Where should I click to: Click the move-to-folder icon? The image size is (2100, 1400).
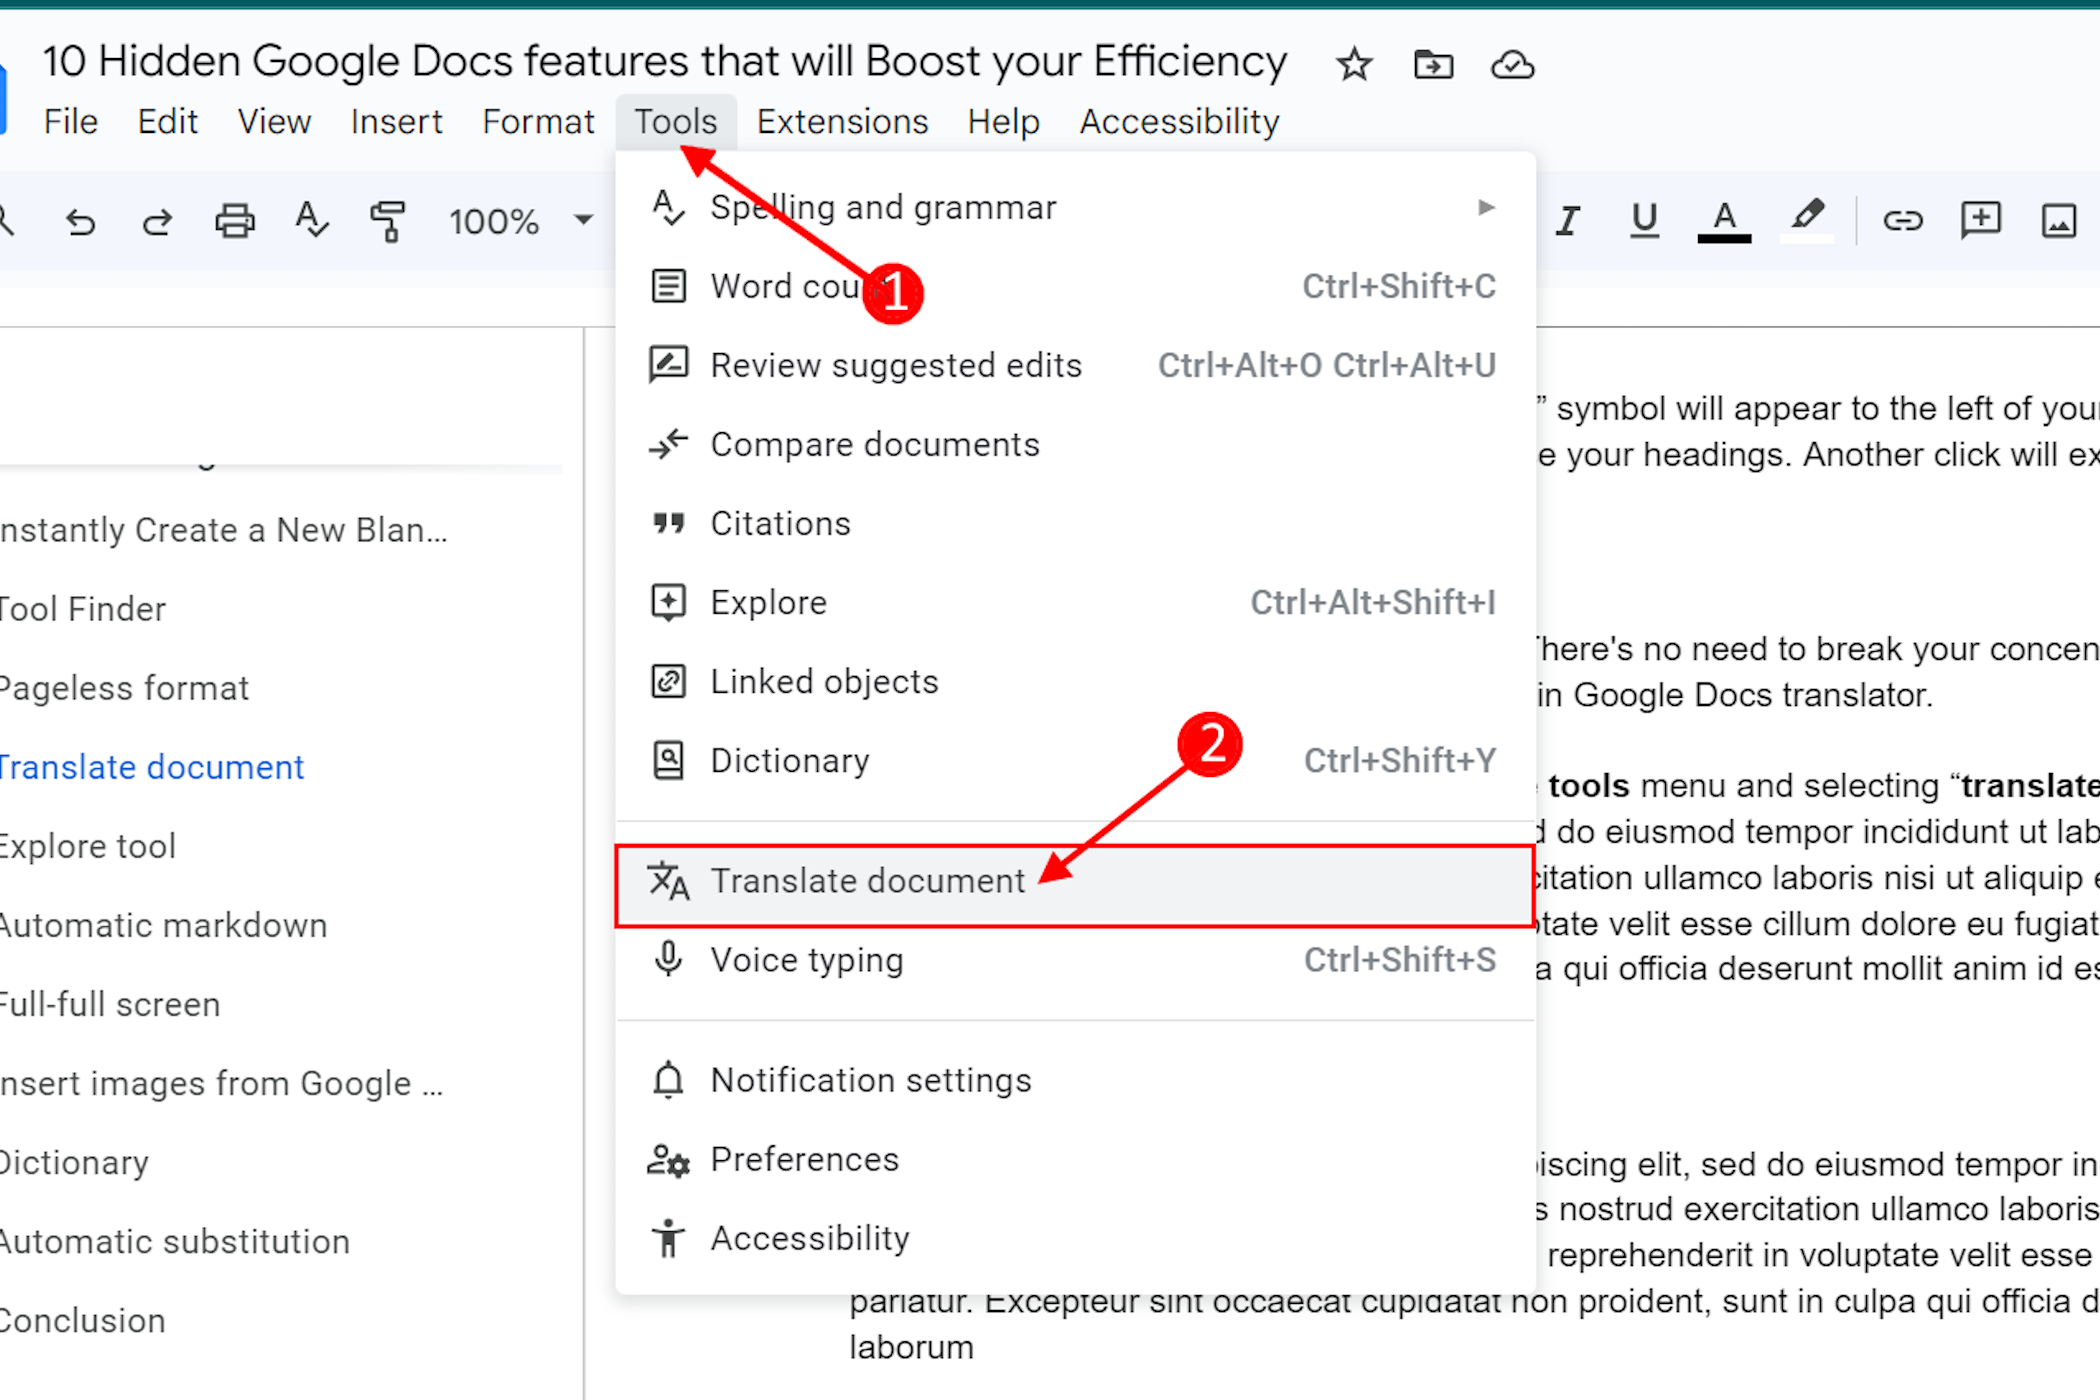point(1433,65)
